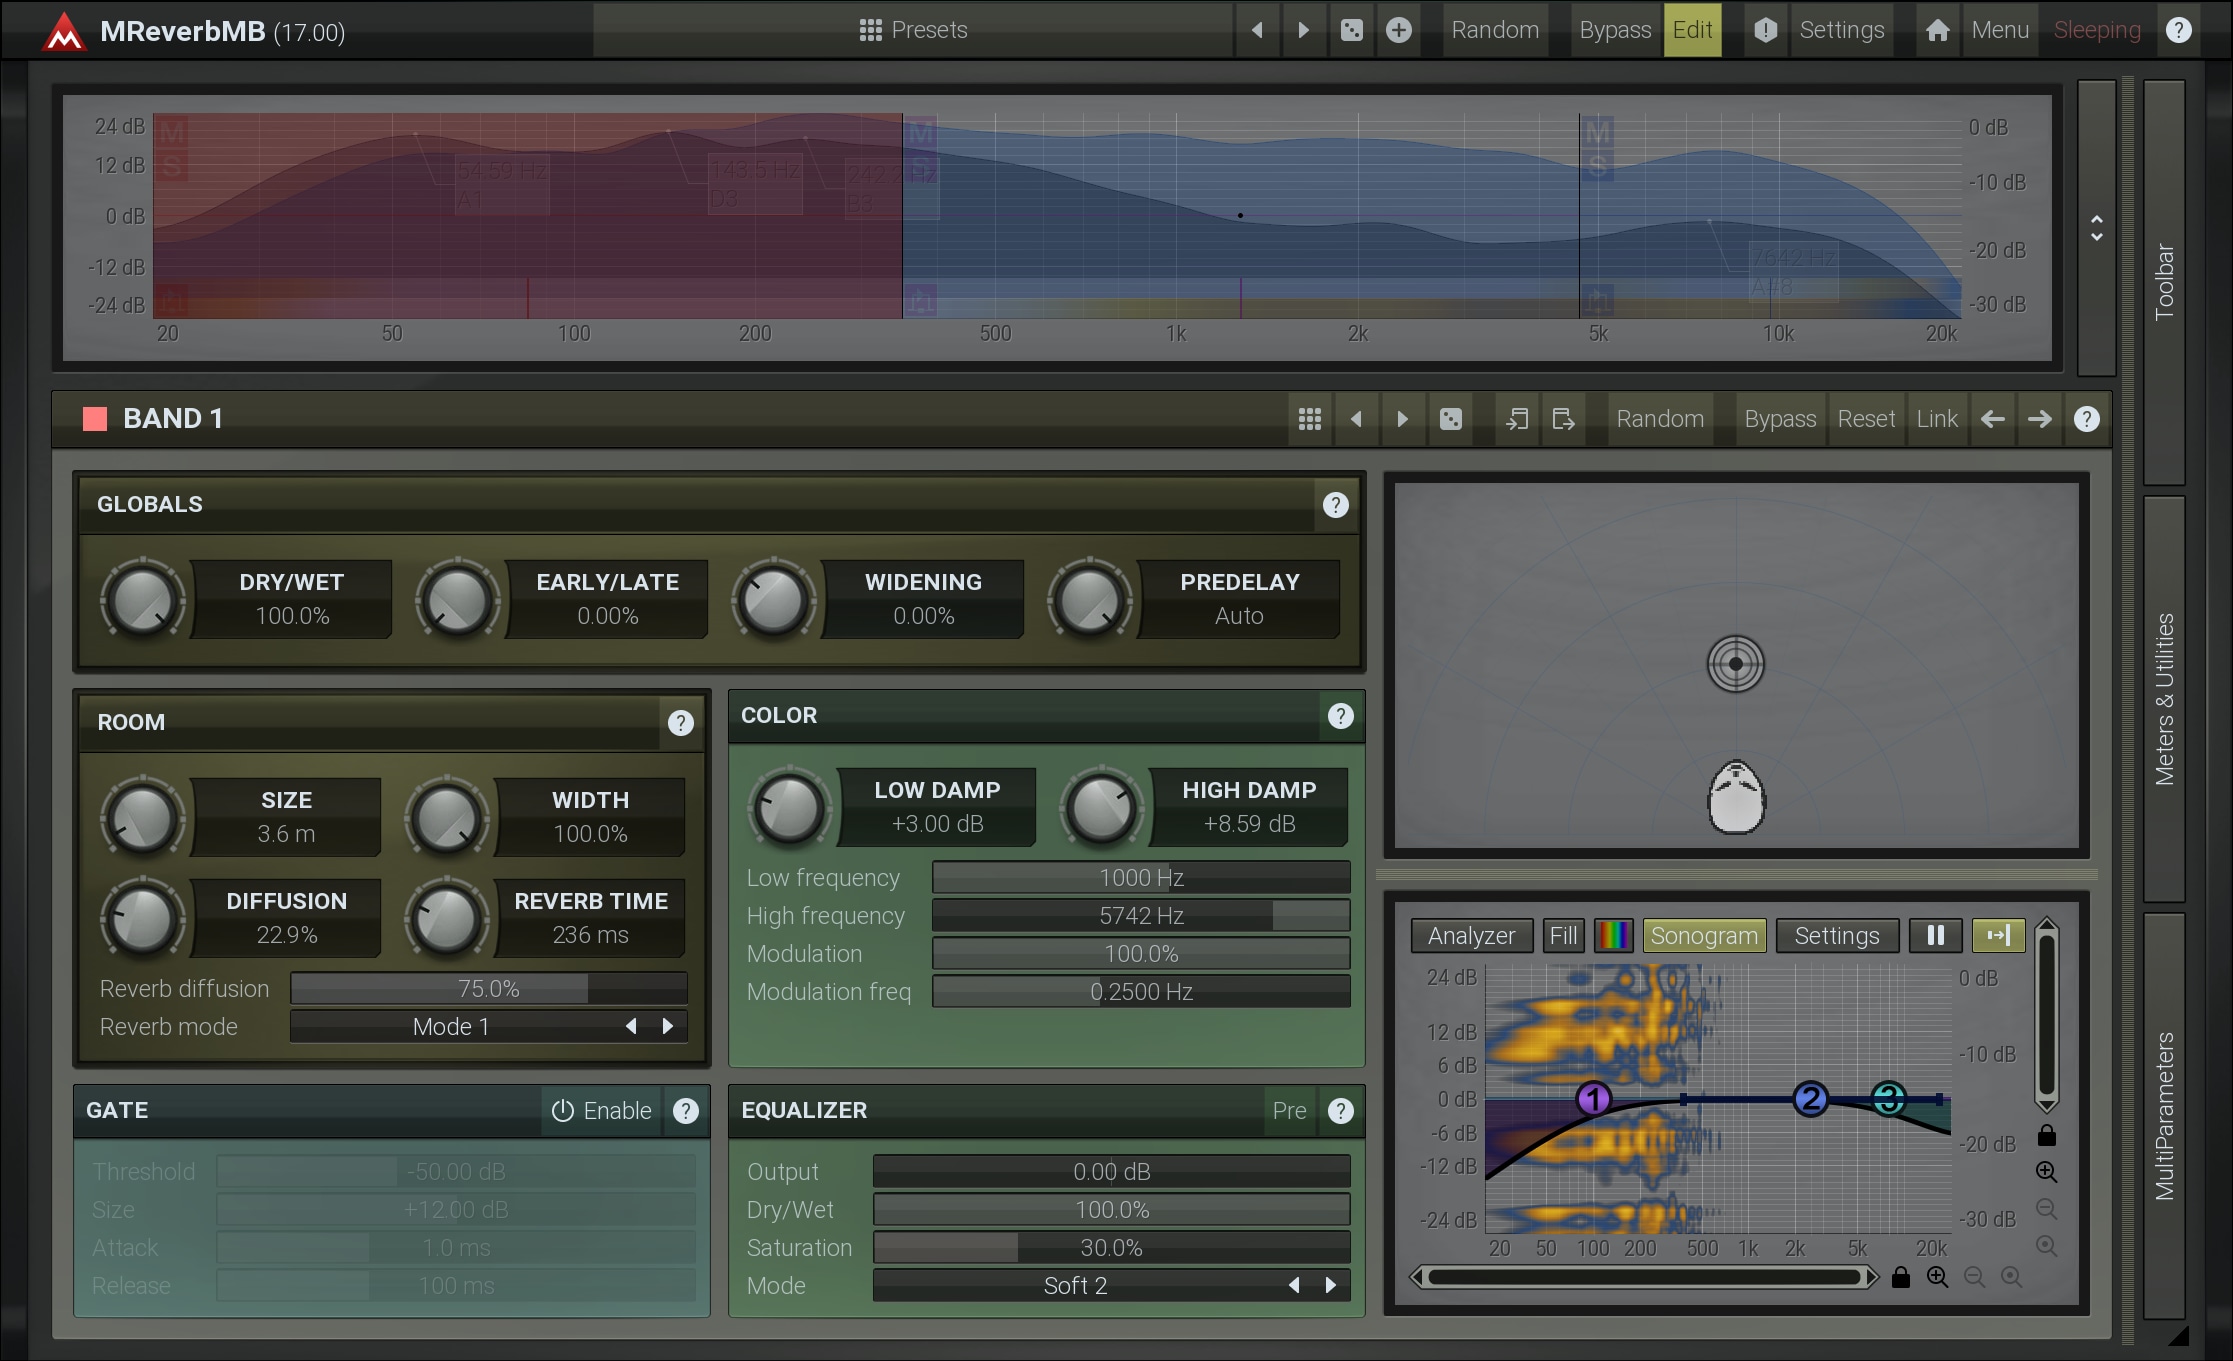Image resolution: width=2233 pixels, height=1361 pixels.
Task: Enable the Gate section
Action: click(x=602, y=1111)
